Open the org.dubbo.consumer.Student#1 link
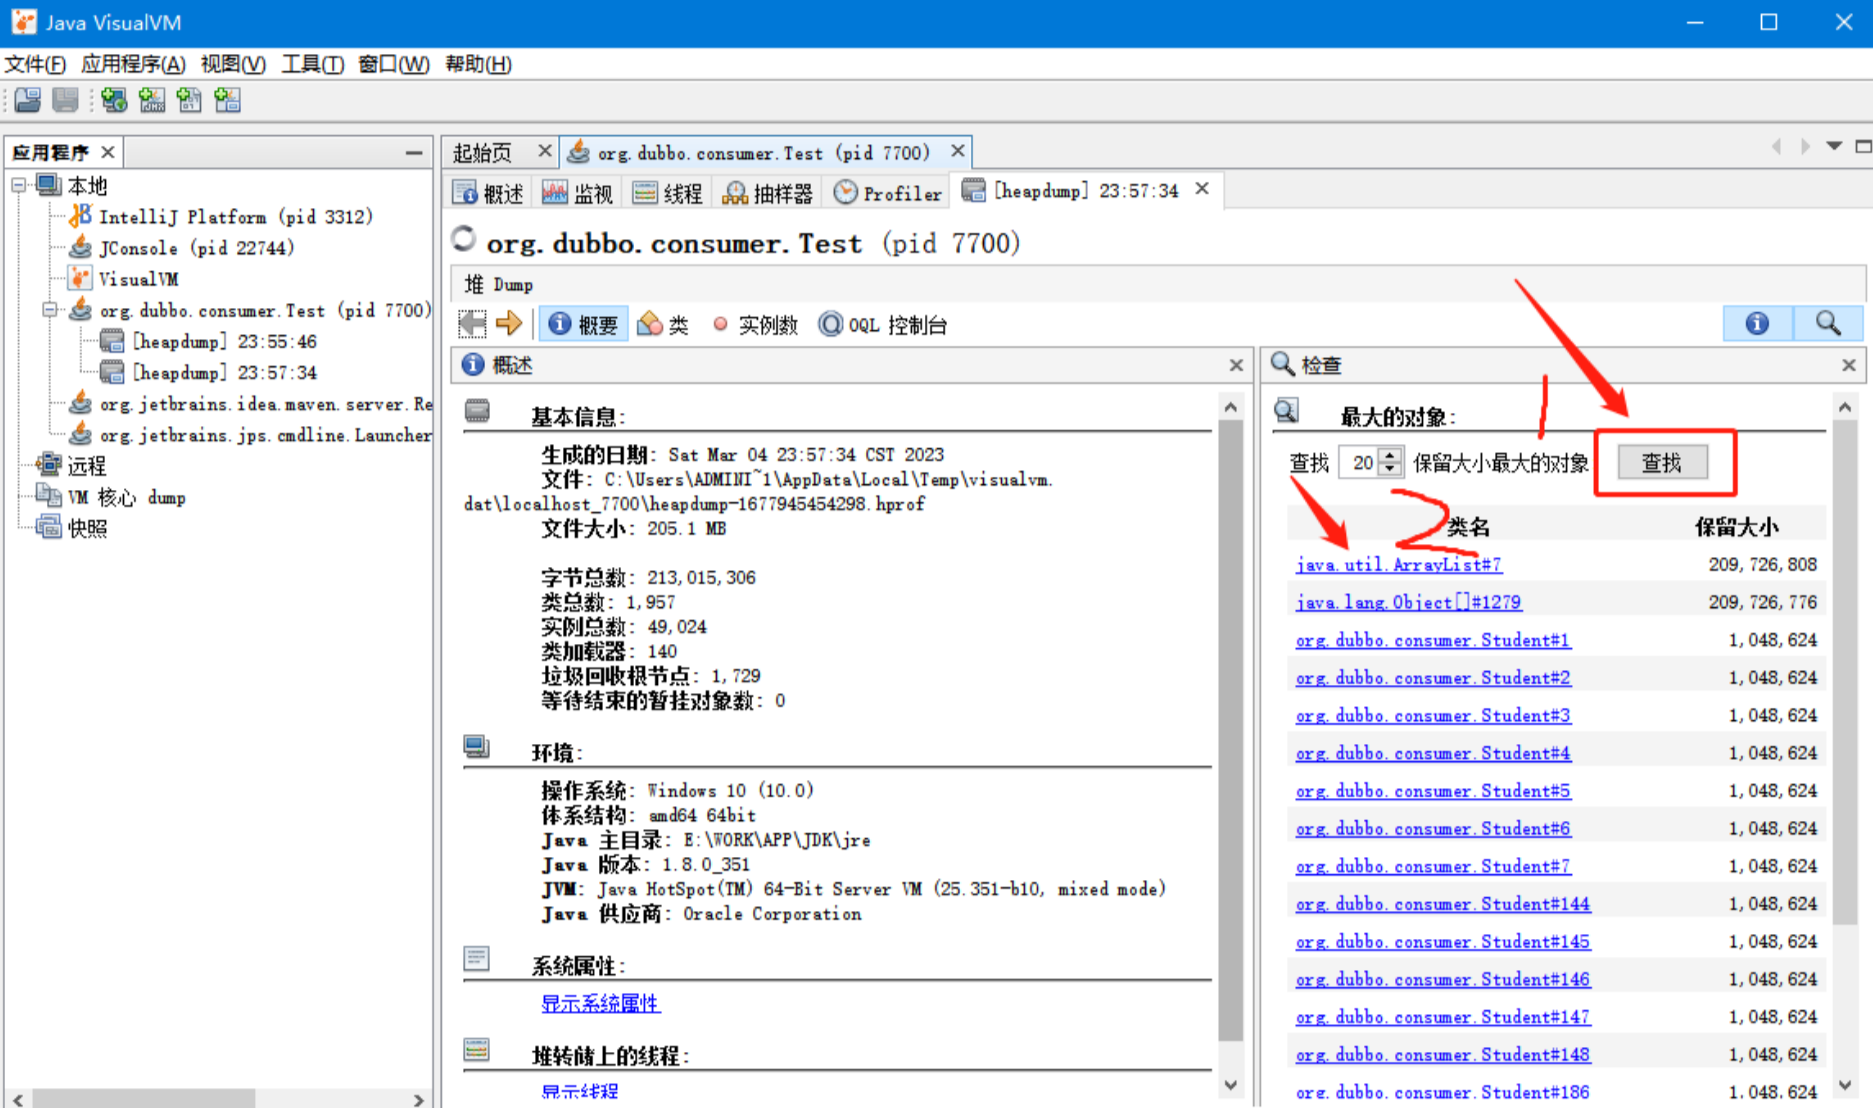1873x1108 pixels. click(1432, 640)
